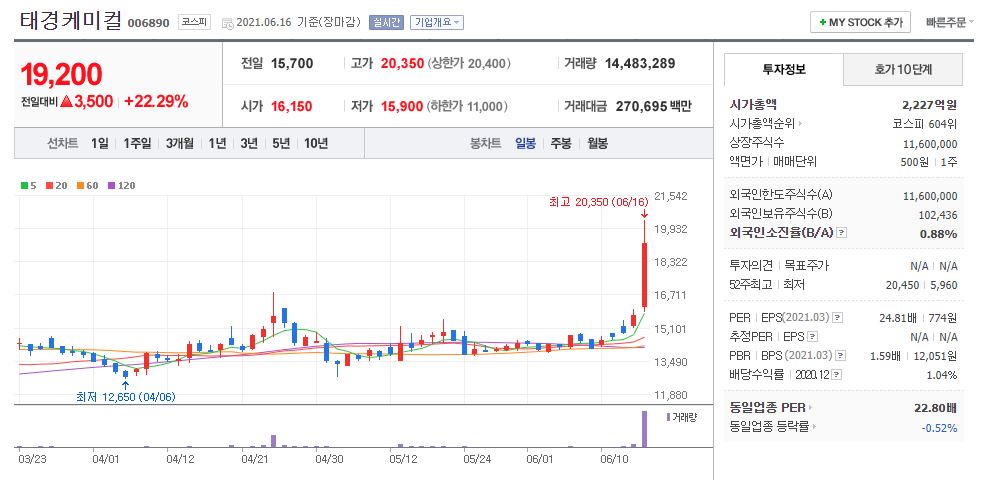Screen dimensions: 990x480
Task: Open help icon next to PER EPS(2021.03)
Action: pyautogui.click(x=837, y=318)
